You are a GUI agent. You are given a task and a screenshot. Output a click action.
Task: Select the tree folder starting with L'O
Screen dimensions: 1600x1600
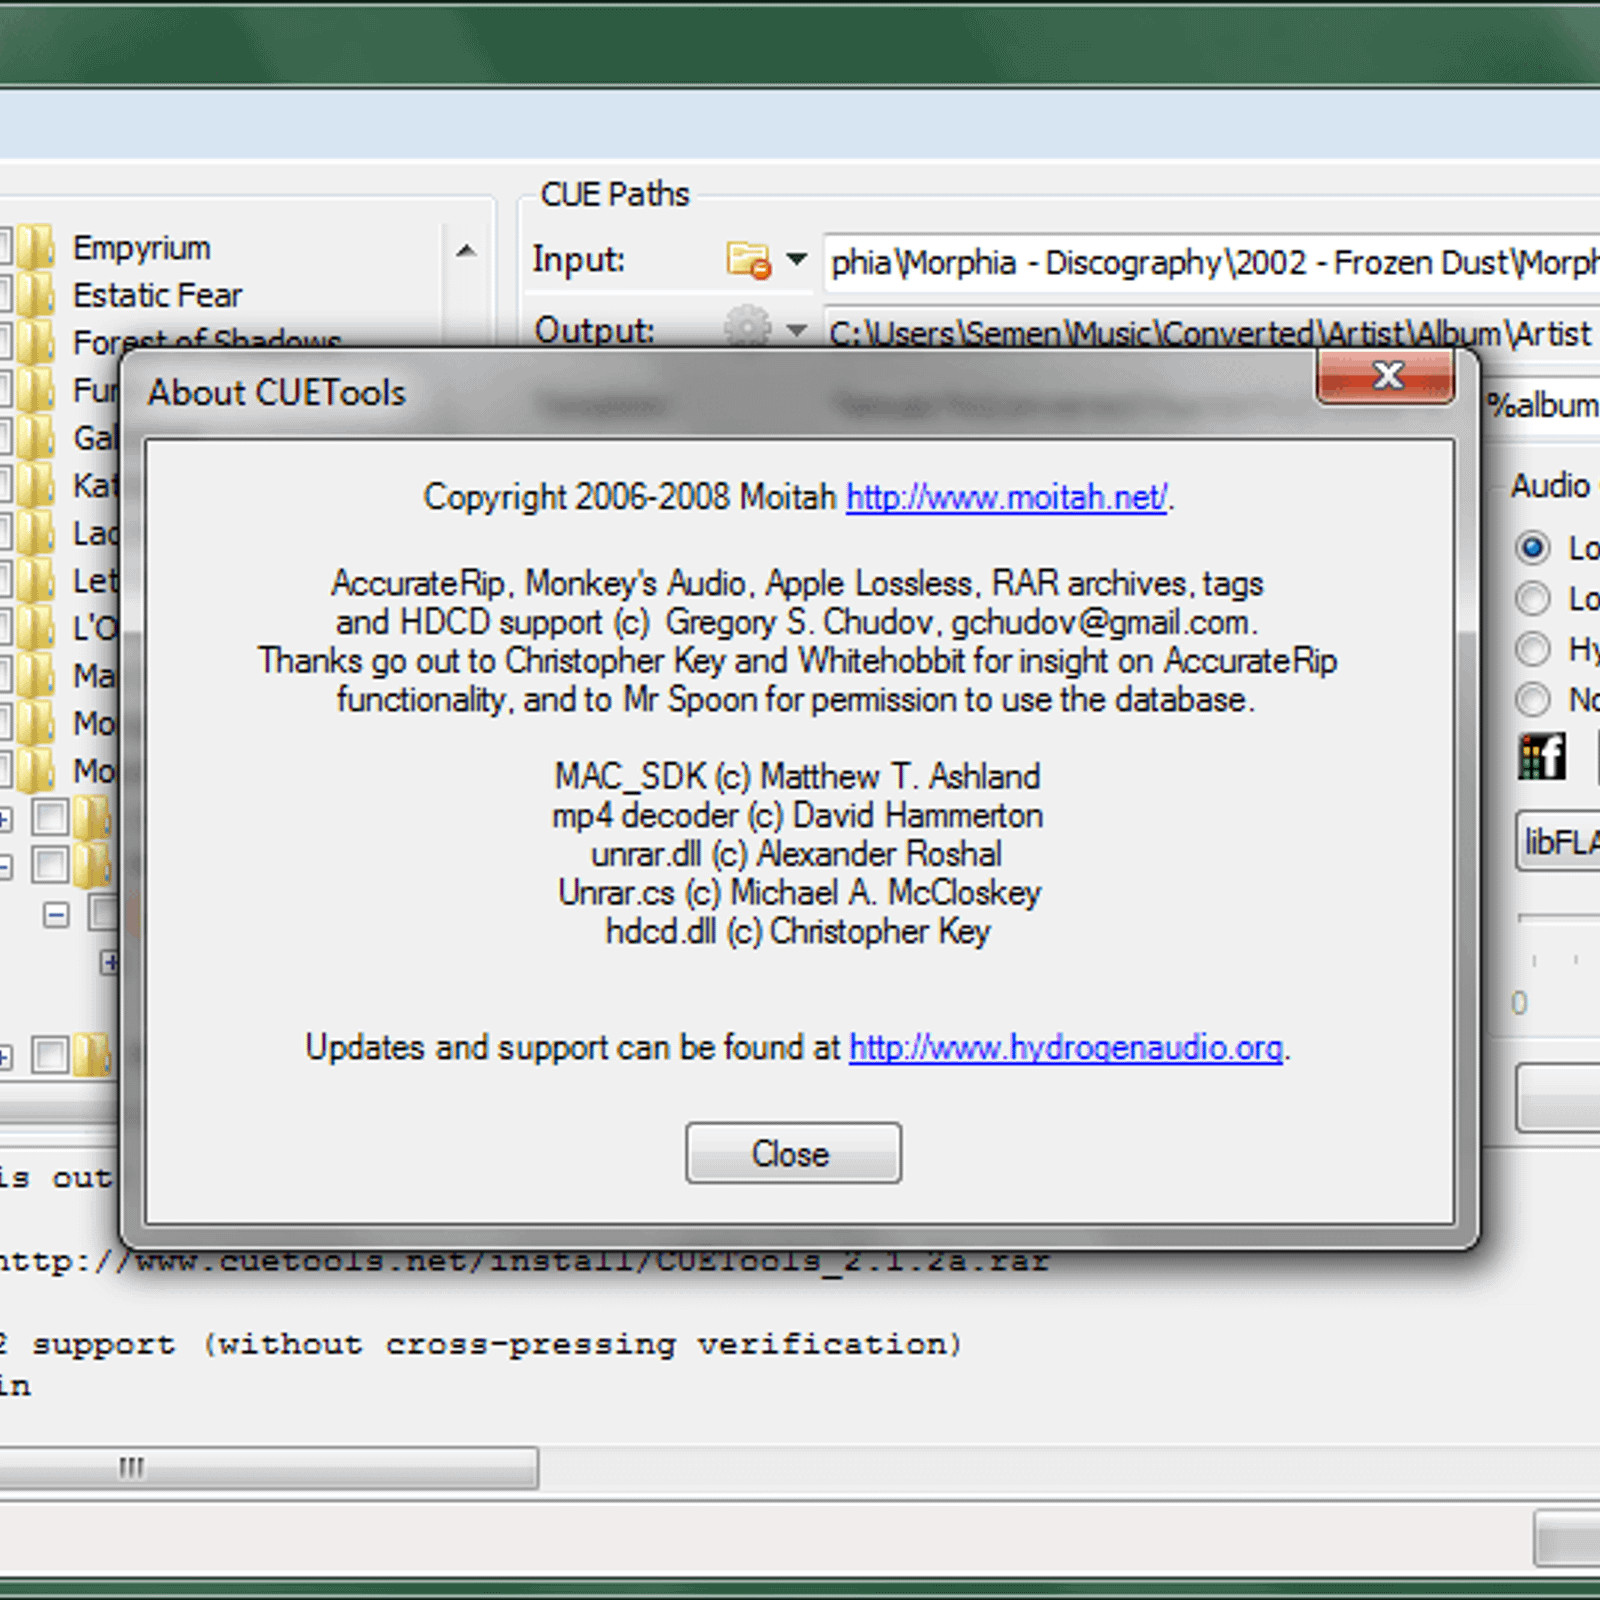tap(95, 628)
